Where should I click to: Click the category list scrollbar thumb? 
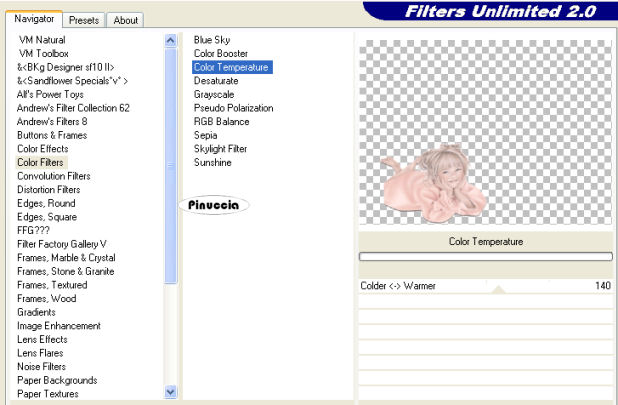171,165
